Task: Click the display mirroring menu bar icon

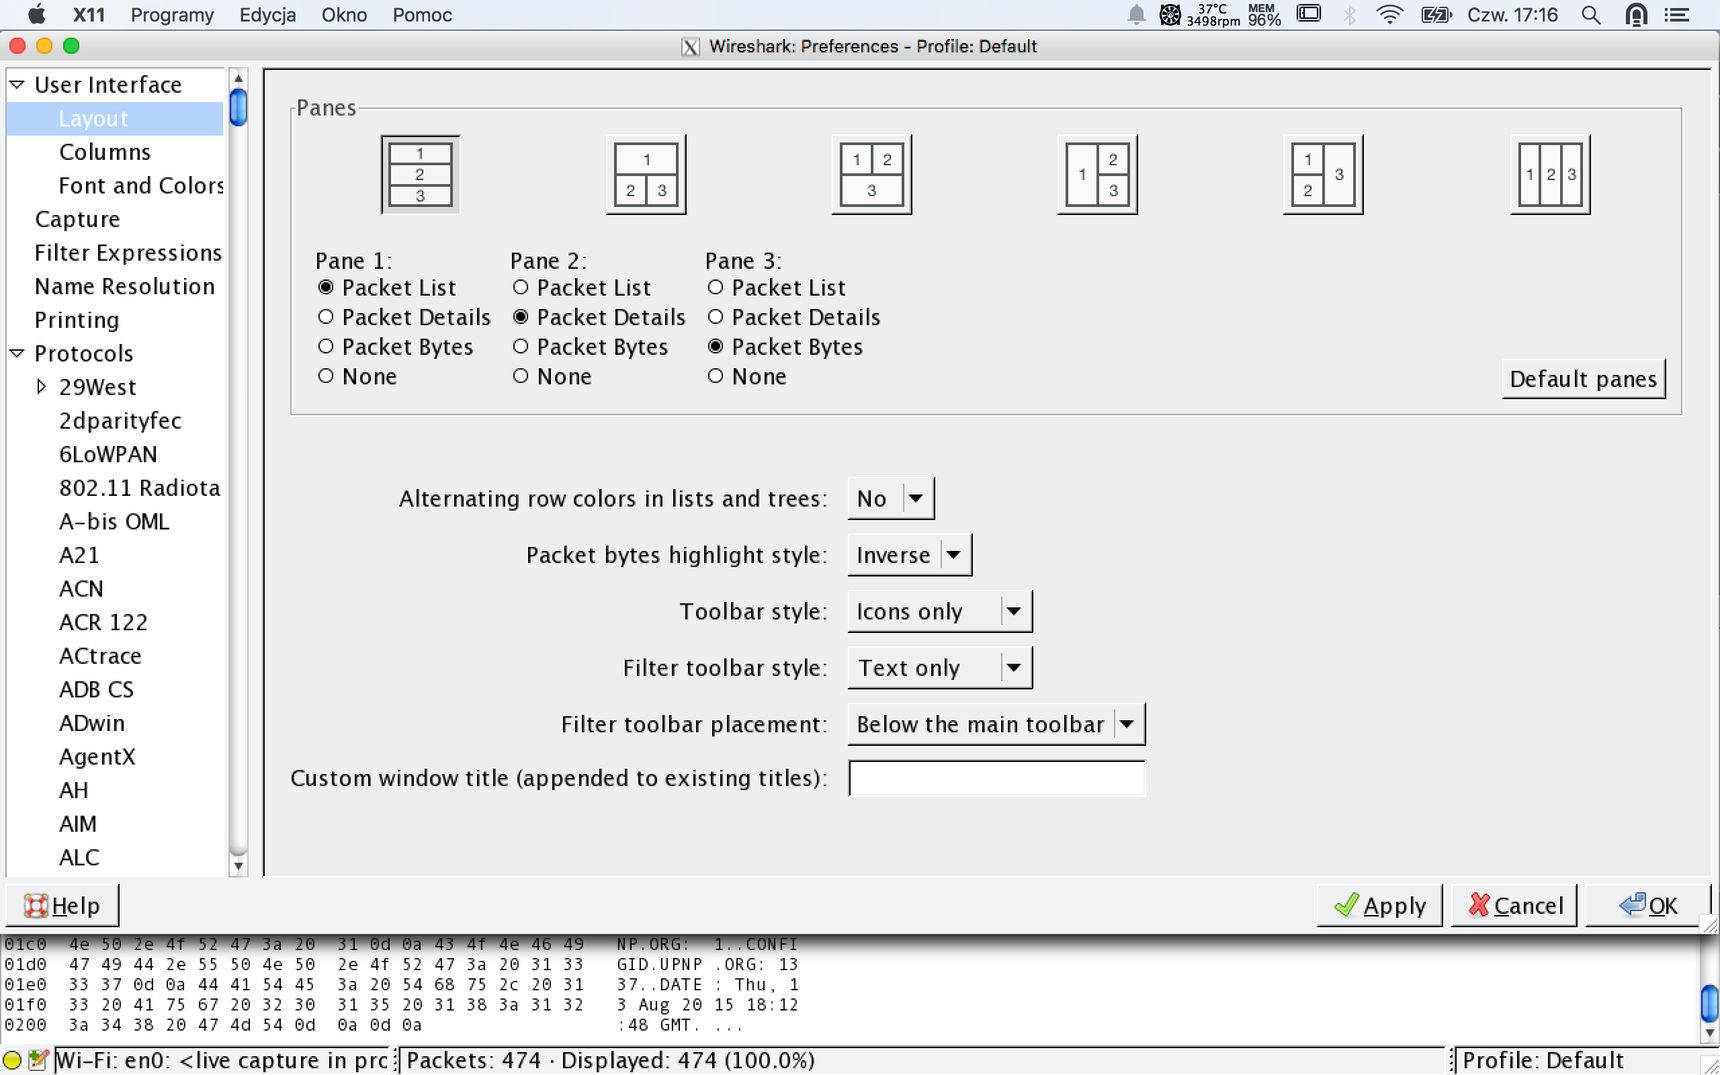Action: point(1309,14)
